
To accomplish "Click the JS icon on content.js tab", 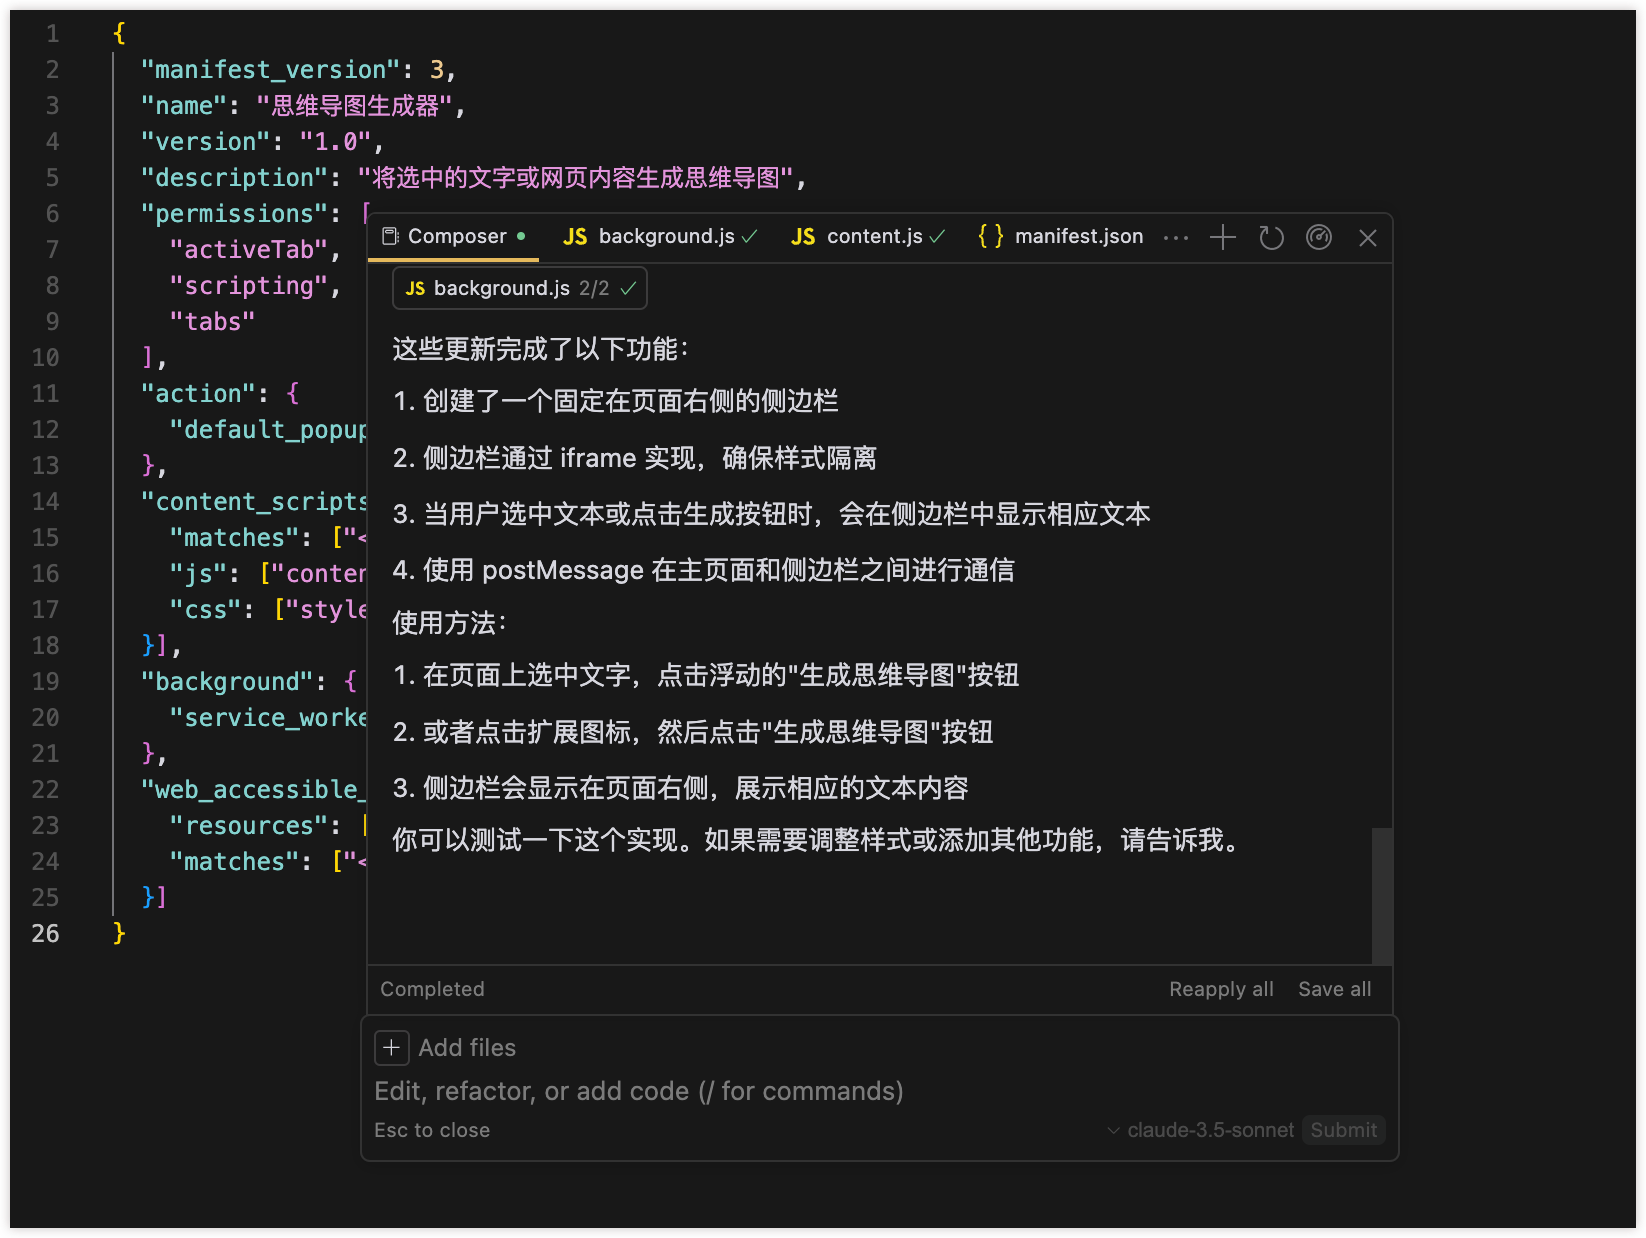I will (802, 237).
